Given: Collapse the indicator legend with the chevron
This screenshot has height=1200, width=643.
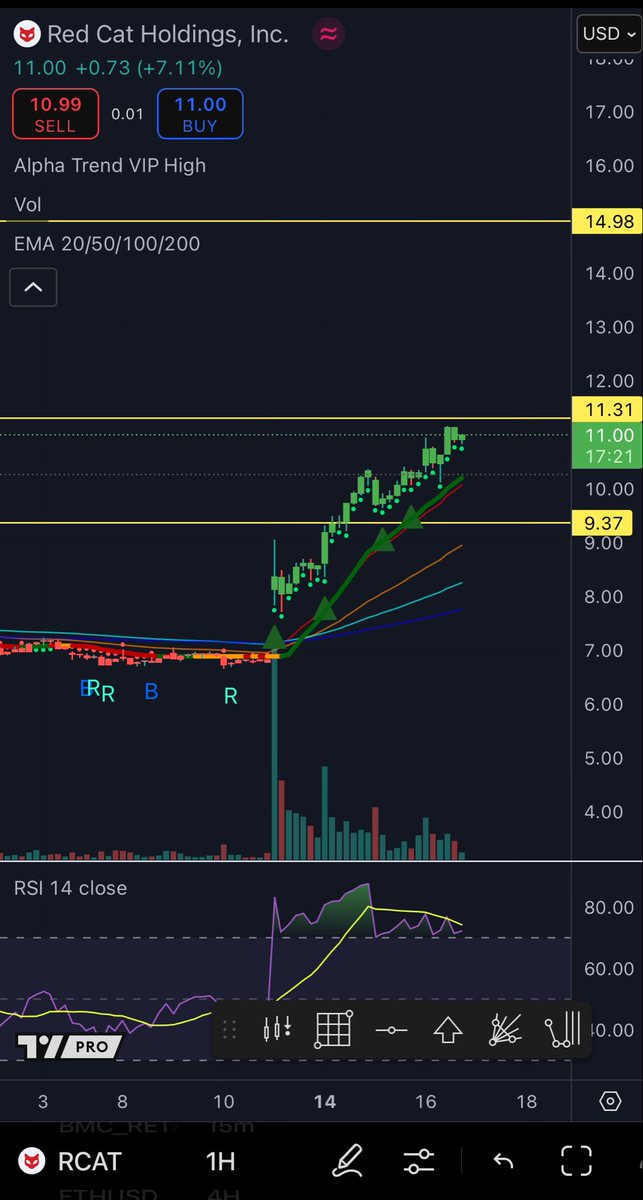Looking at the screenshot, I should pos(33,288).
